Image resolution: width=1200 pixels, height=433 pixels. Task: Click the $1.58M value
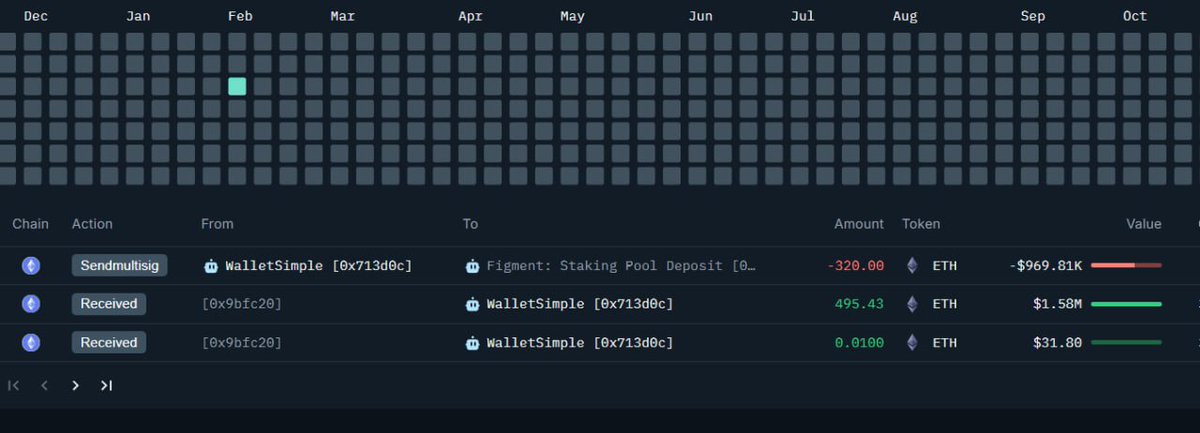(1058, 303)
